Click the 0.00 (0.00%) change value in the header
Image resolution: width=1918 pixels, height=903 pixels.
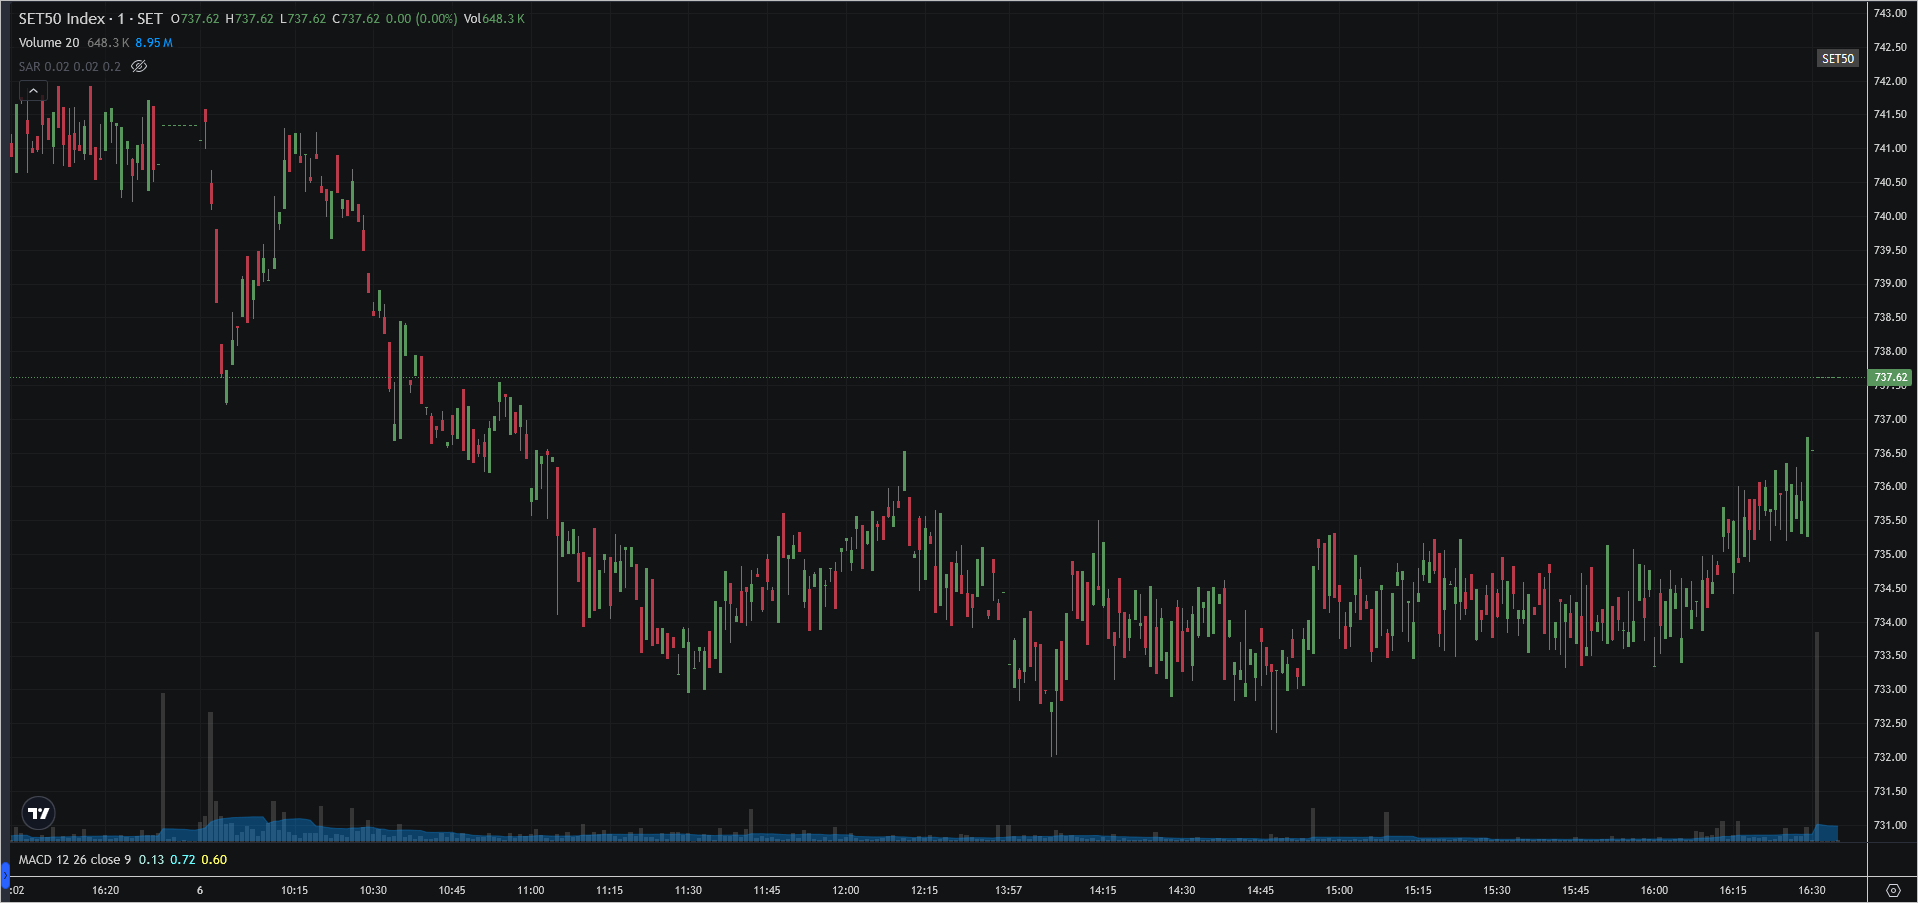422,19
